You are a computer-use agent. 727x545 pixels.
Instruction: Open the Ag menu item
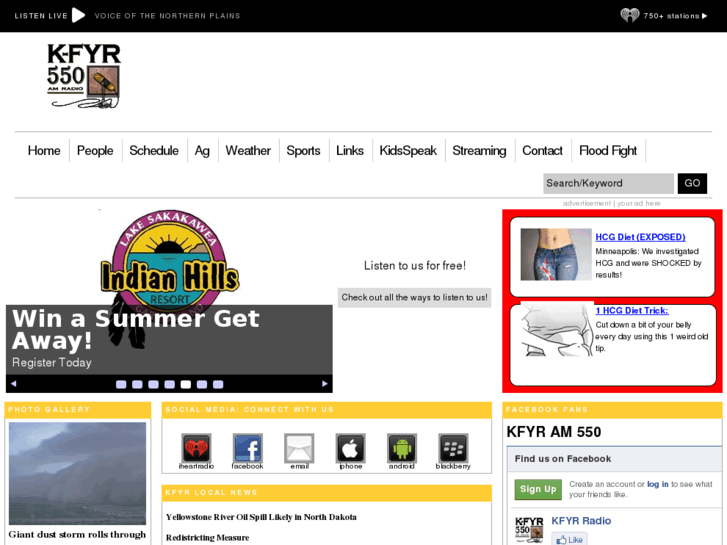click(202, 151)
